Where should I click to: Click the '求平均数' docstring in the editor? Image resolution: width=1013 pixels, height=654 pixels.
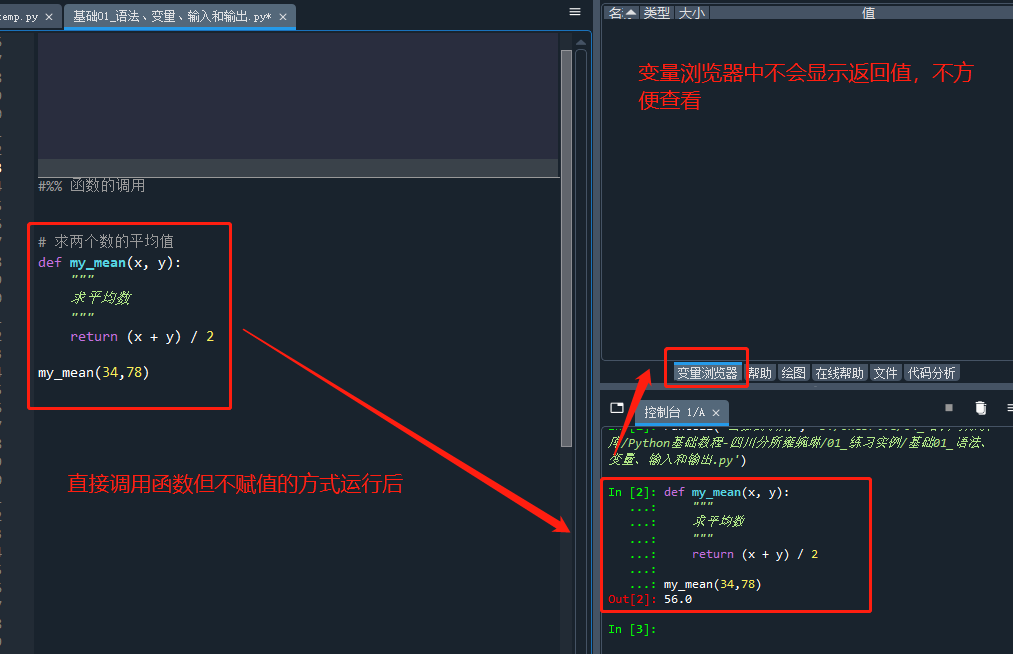pos(101,297)
